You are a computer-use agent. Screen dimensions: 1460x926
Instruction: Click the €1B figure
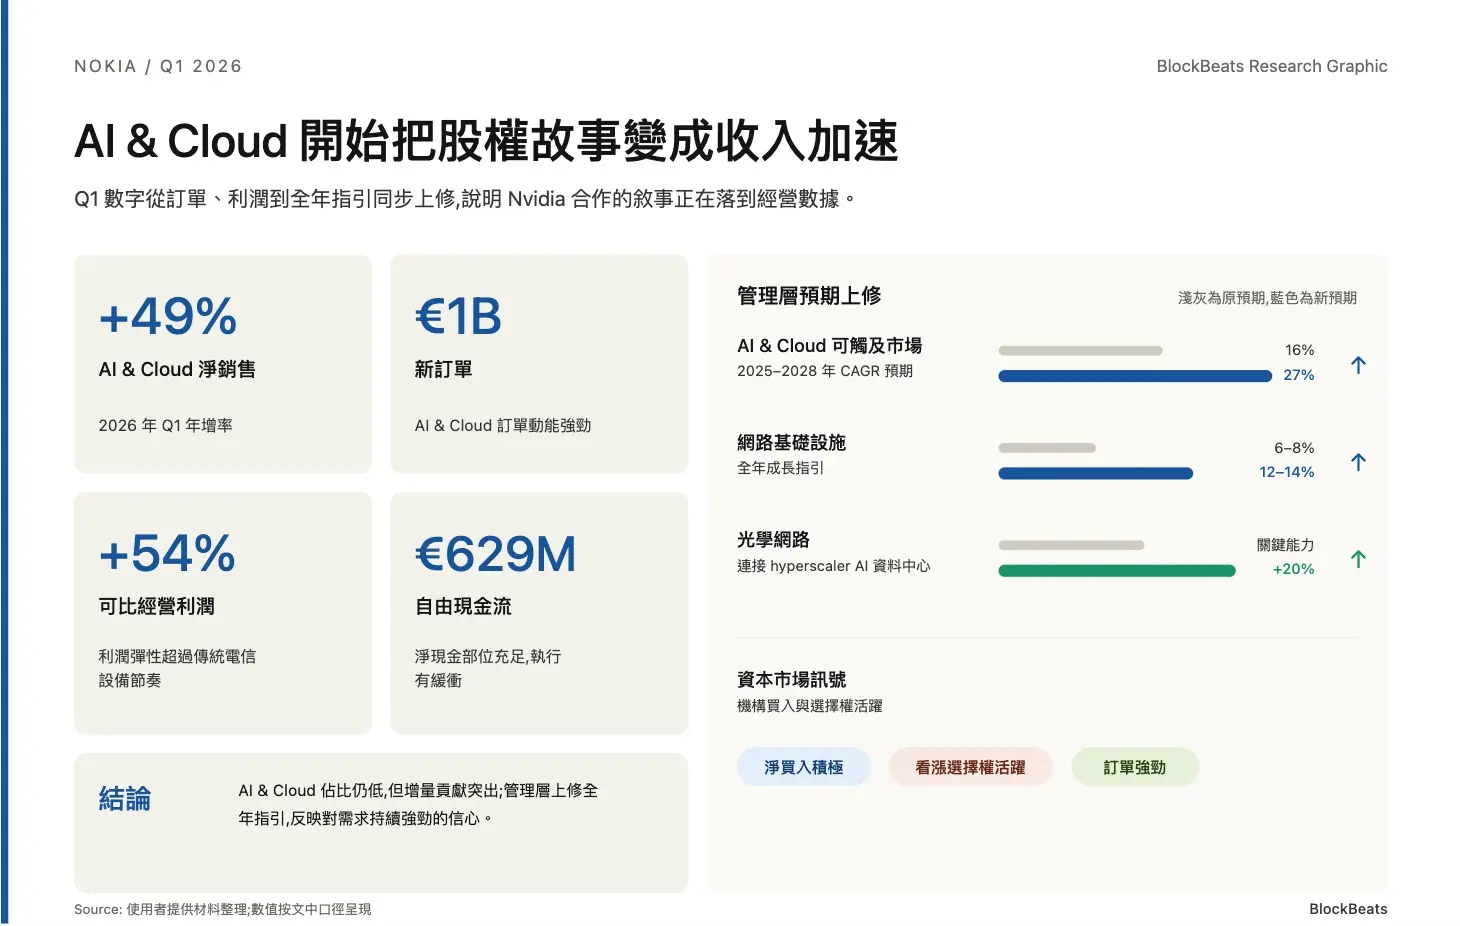pos(458,316)
